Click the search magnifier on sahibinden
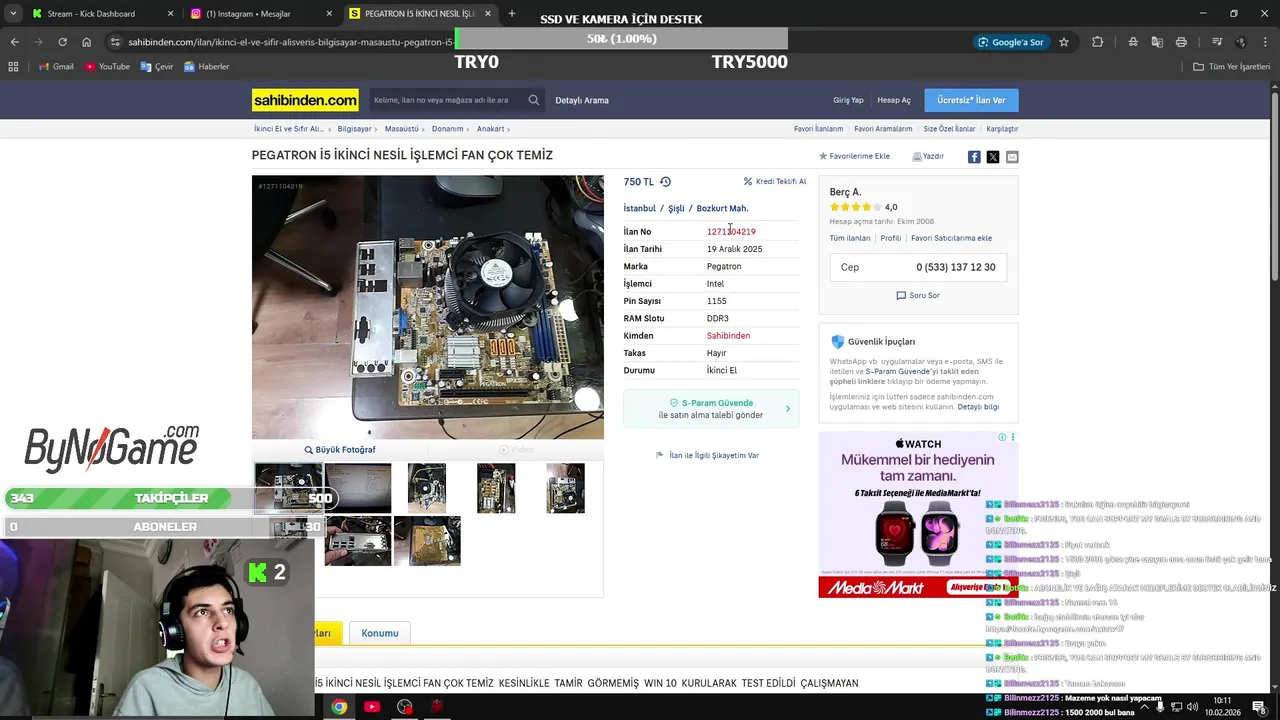 [x=534, y=100]
